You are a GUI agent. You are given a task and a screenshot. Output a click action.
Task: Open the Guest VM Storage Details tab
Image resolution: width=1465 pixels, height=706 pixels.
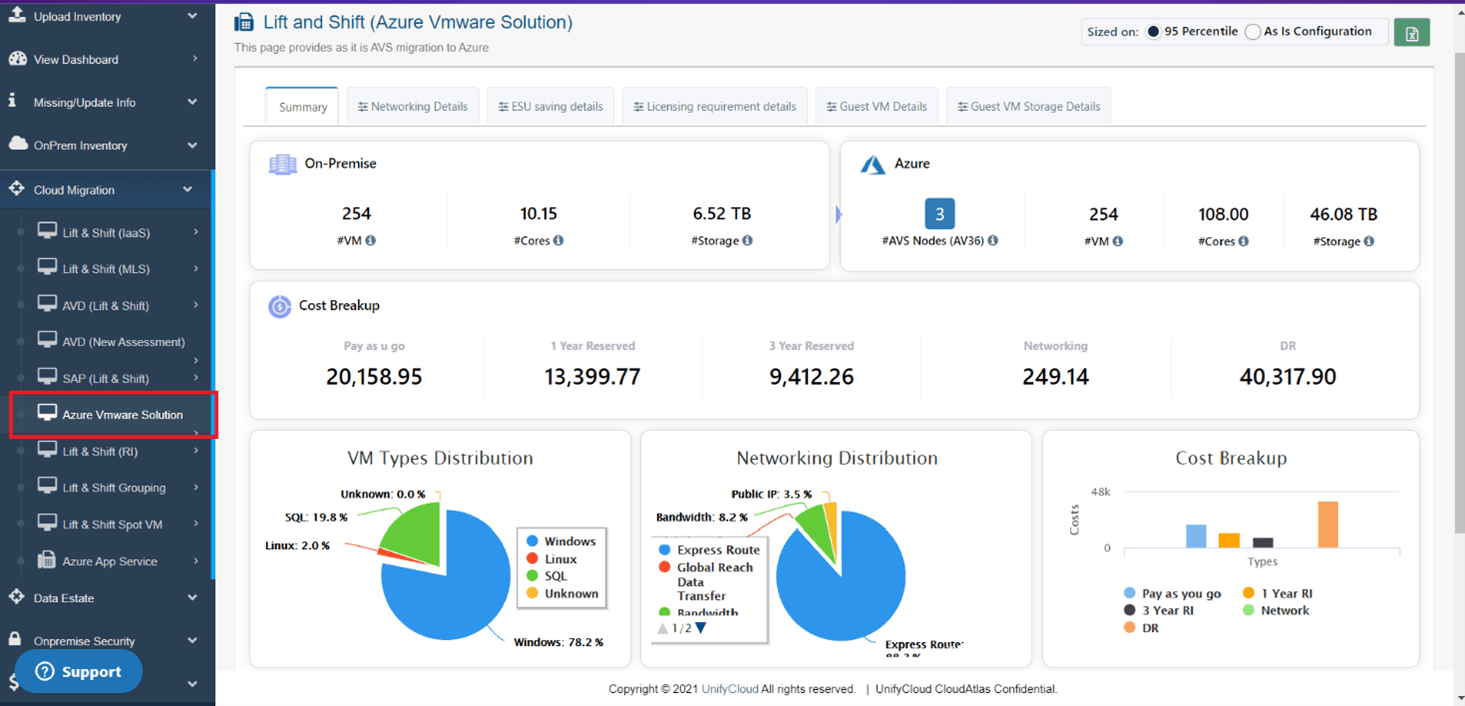pos(1029,106)
